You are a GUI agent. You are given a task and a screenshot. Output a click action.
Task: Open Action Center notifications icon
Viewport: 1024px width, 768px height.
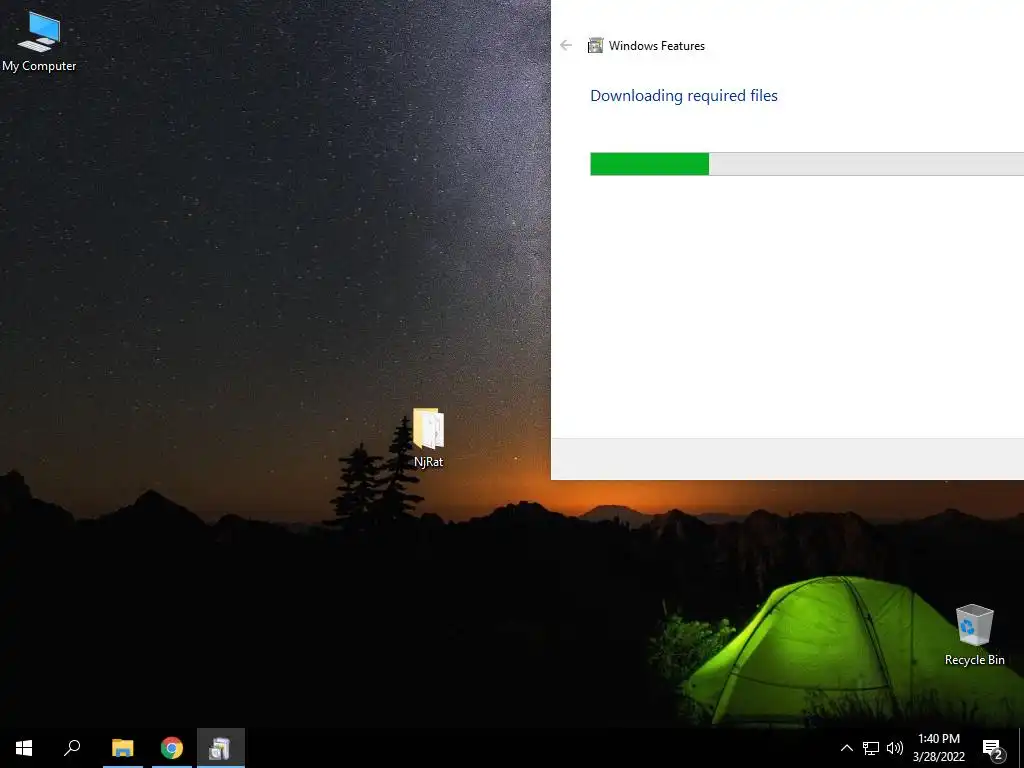(993, 748)
